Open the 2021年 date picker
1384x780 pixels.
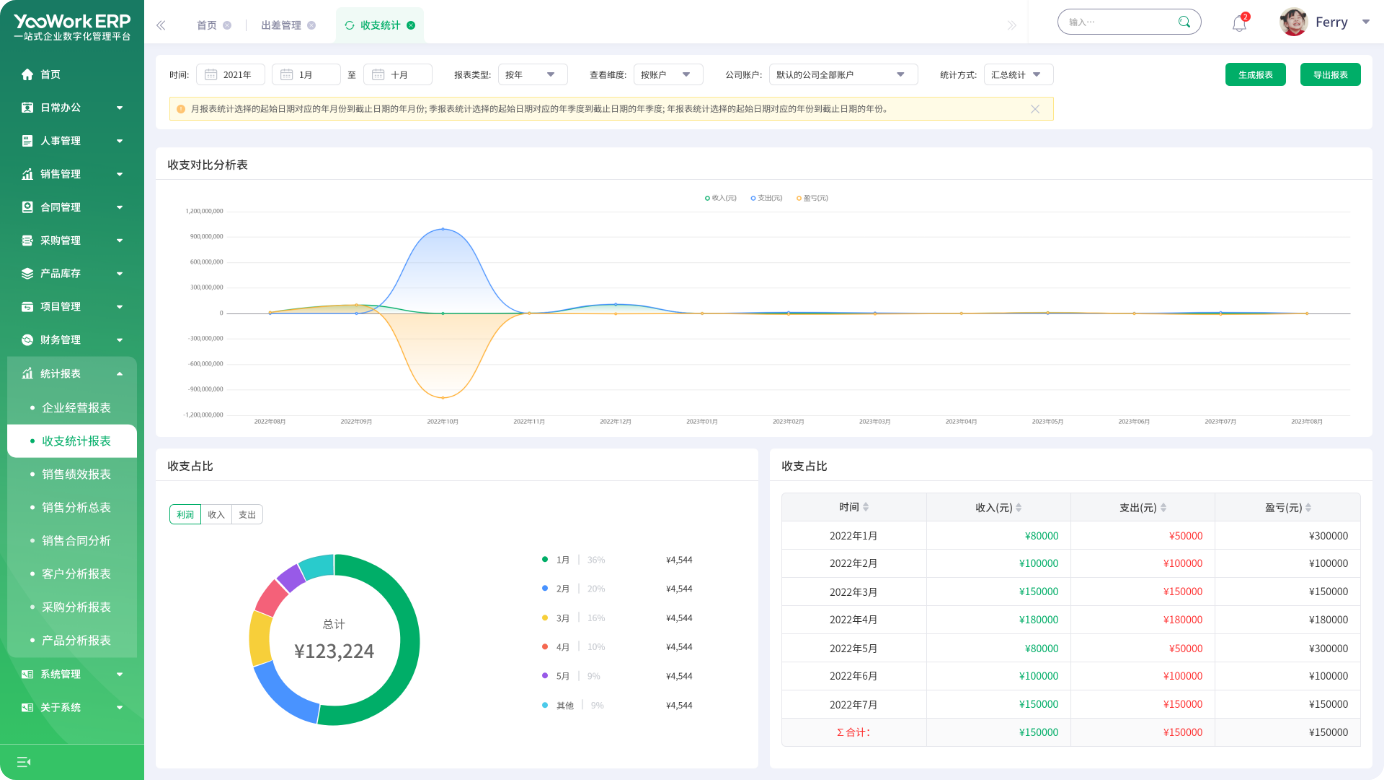231,74
